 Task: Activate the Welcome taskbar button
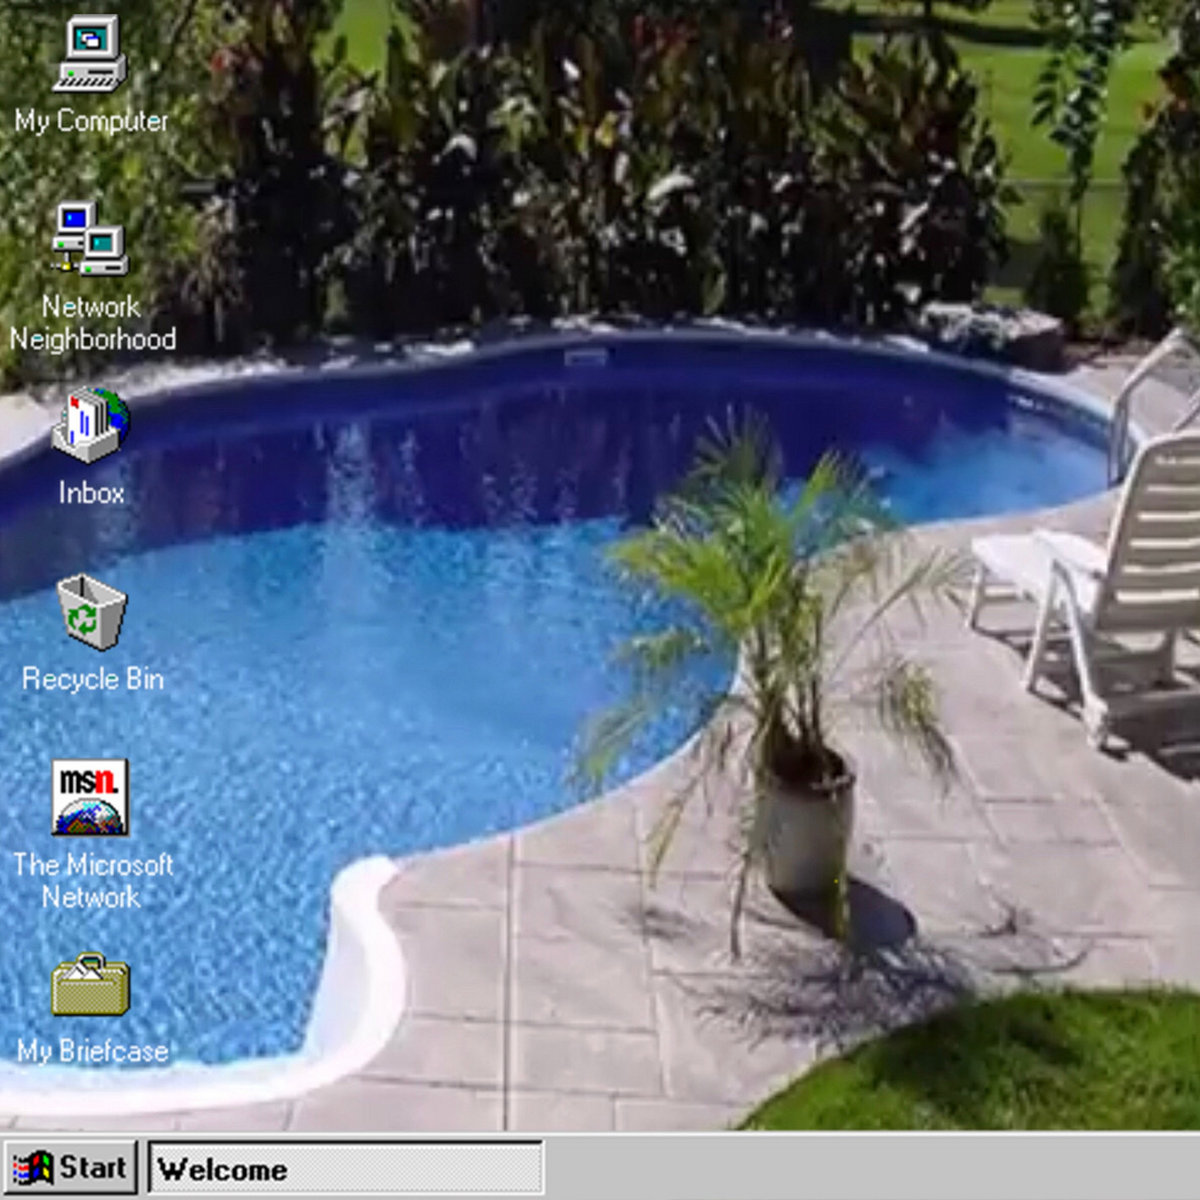(345, 1168)
